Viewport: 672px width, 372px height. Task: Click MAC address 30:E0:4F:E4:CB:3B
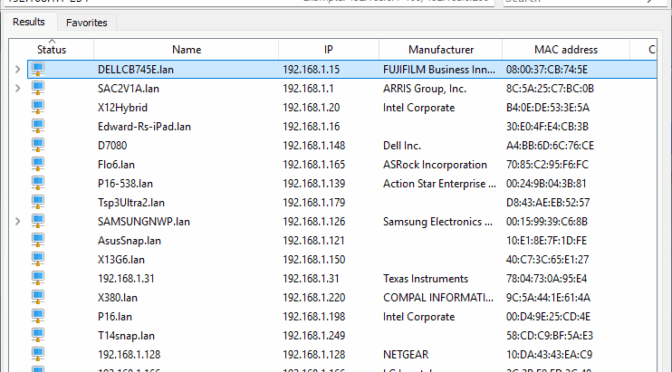(547, 126)
